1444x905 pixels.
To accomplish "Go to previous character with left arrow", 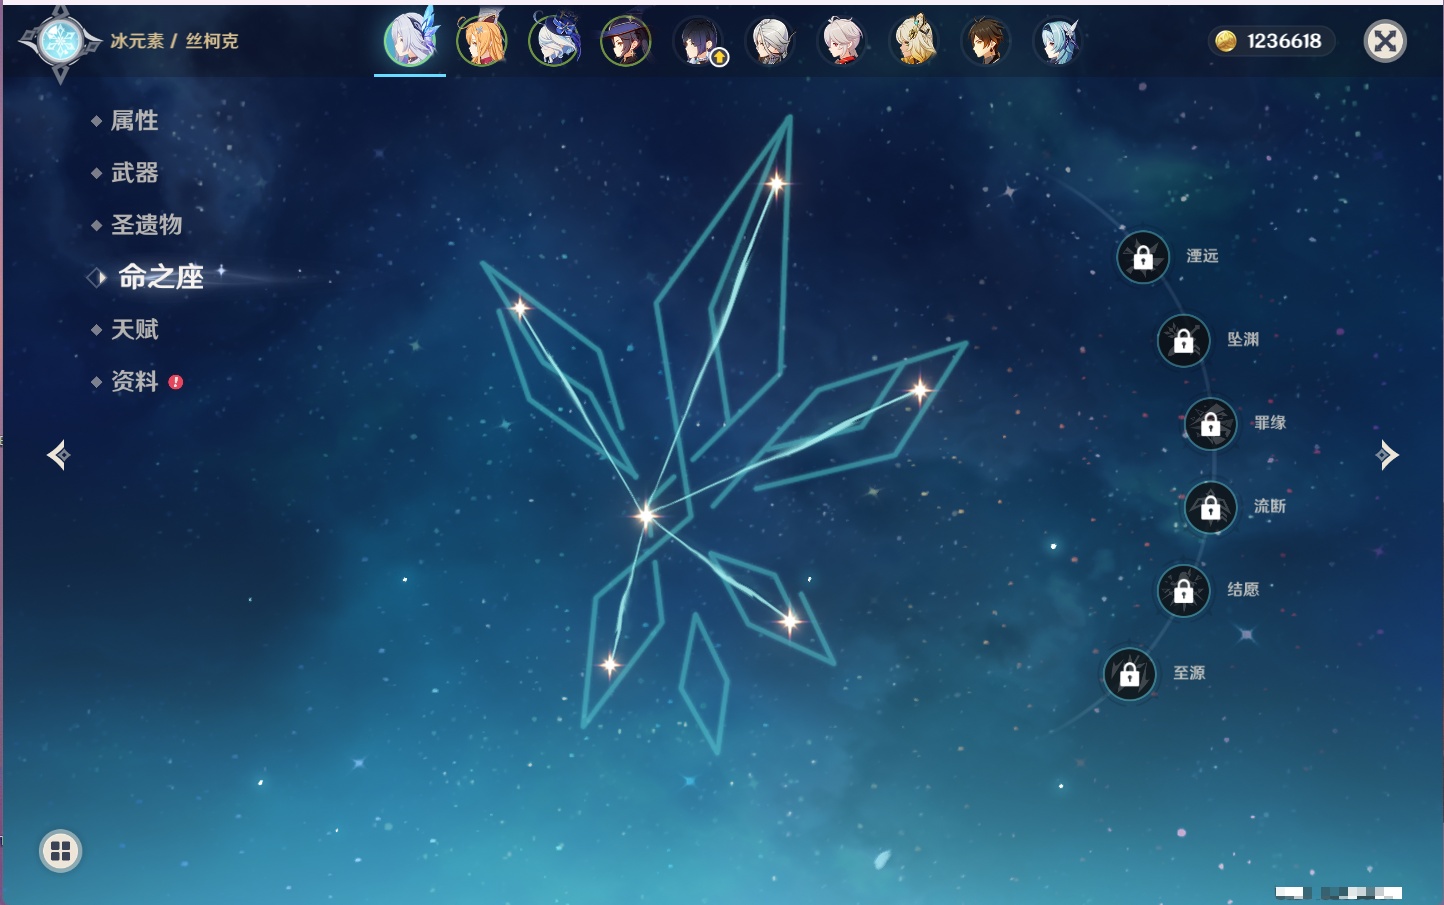I will tap(58, 455).
